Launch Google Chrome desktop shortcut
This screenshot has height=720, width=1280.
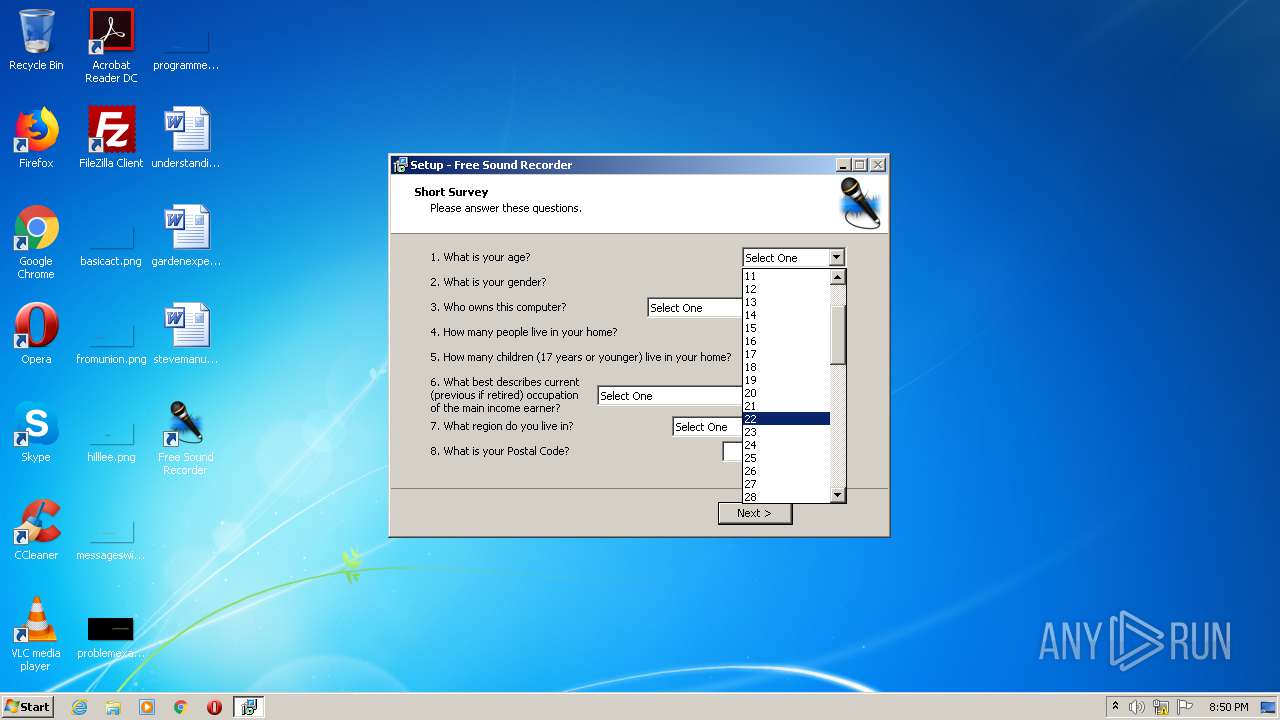point(36,243)
